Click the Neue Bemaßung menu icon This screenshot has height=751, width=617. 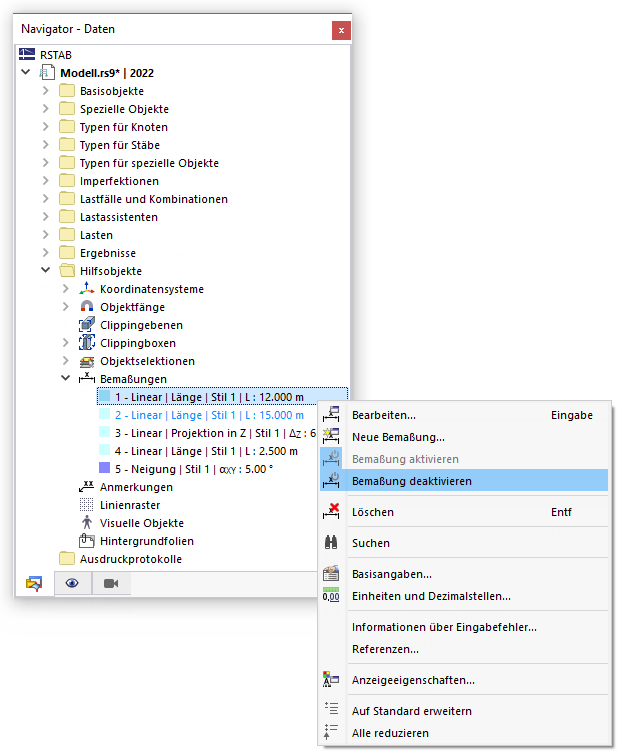pos(331,437)
